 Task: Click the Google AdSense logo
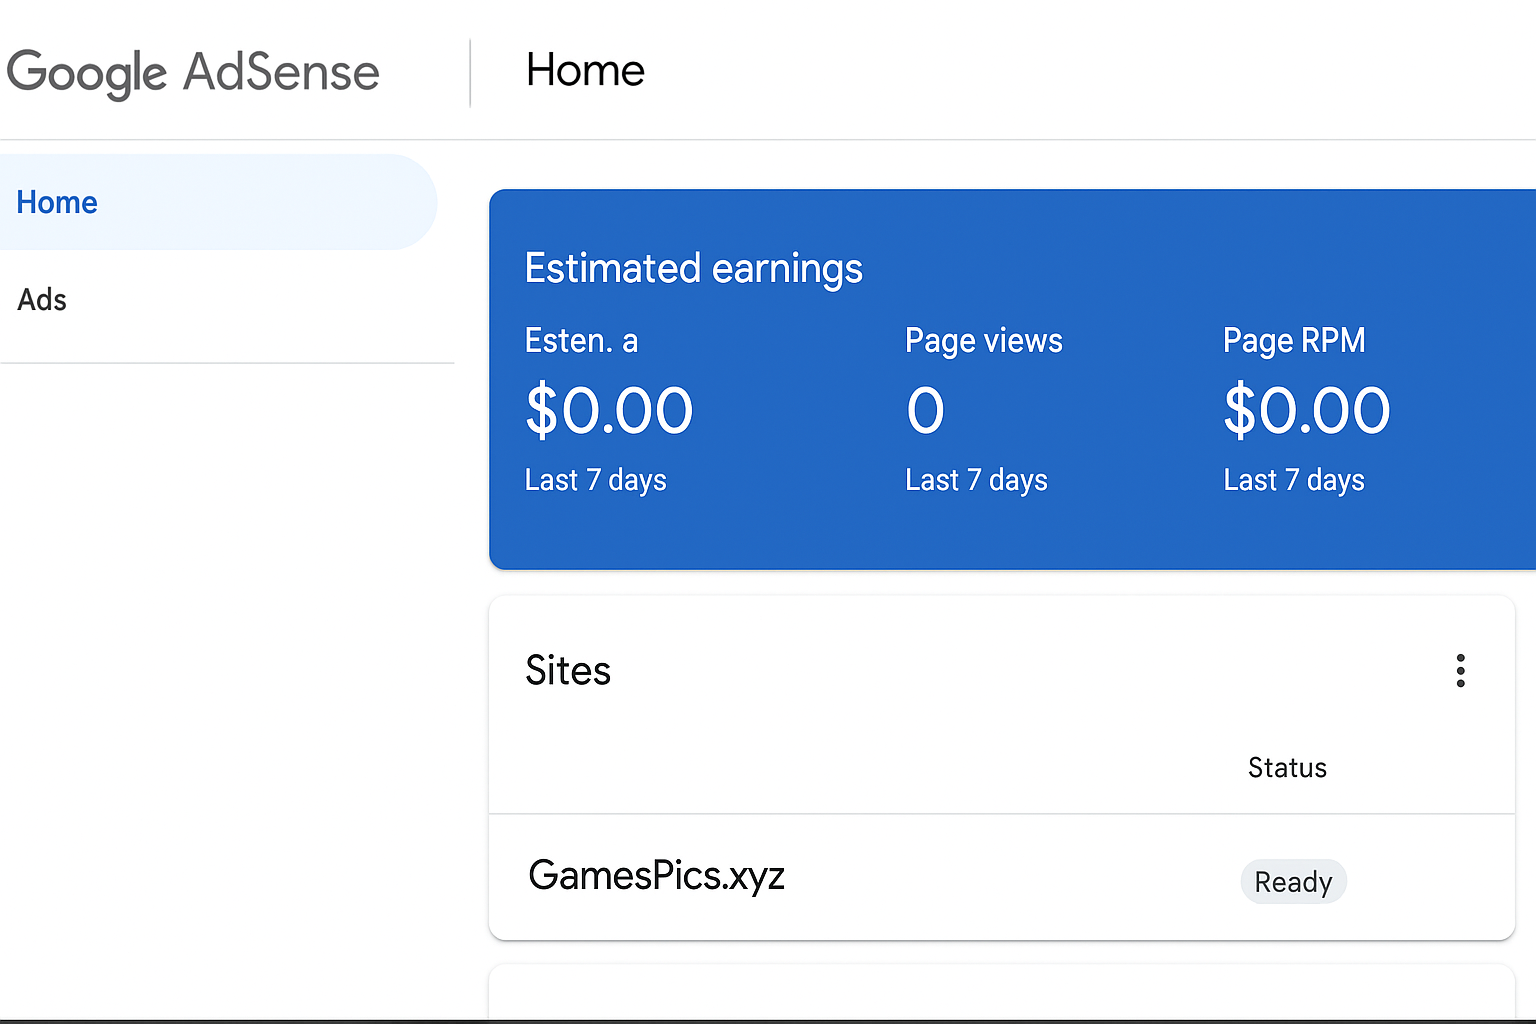click(x=193, y=73)
